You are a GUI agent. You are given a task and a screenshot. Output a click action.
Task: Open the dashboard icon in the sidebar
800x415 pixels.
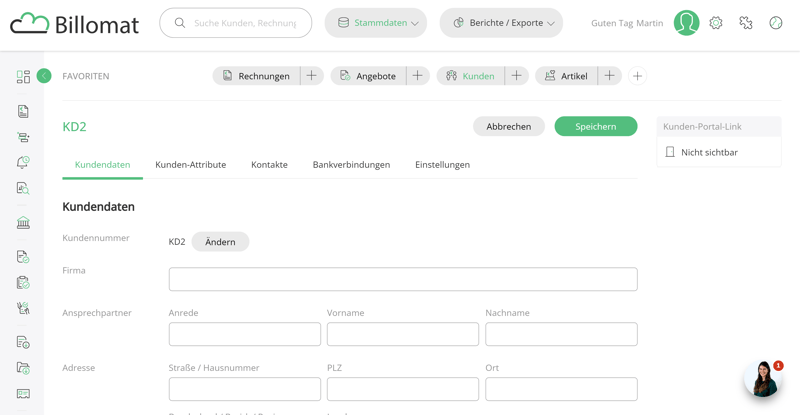coord(23,77)
